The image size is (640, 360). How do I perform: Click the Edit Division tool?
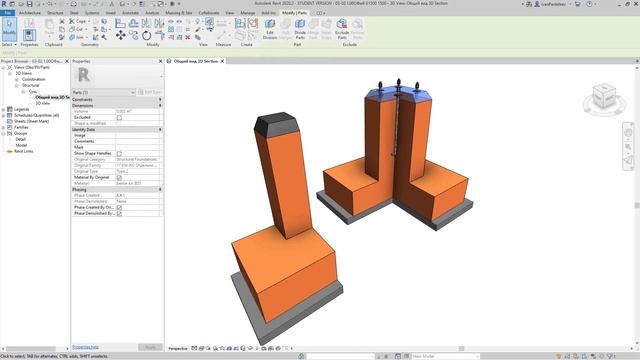pos(270,28)
